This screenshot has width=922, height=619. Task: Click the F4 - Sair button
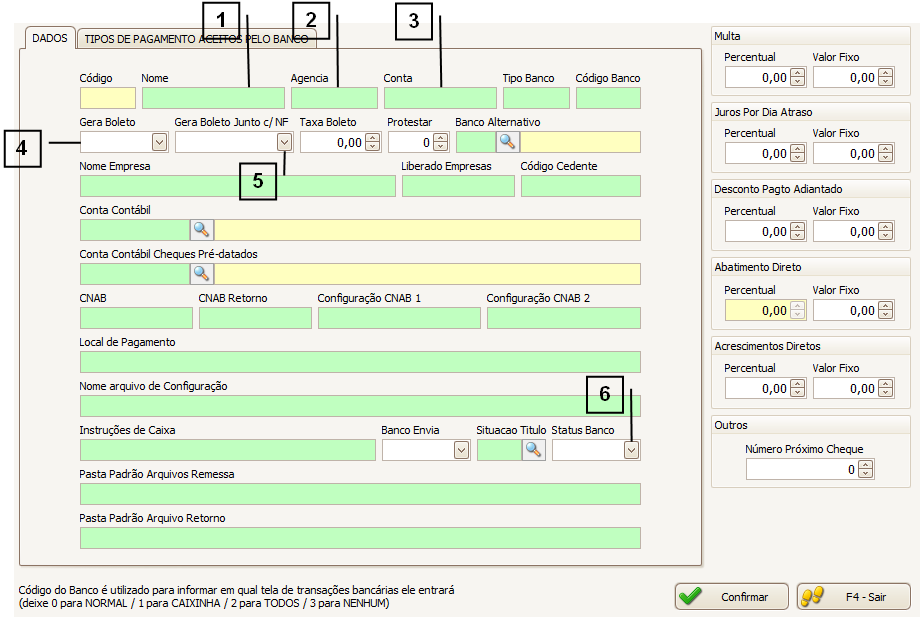pos(853,596)
